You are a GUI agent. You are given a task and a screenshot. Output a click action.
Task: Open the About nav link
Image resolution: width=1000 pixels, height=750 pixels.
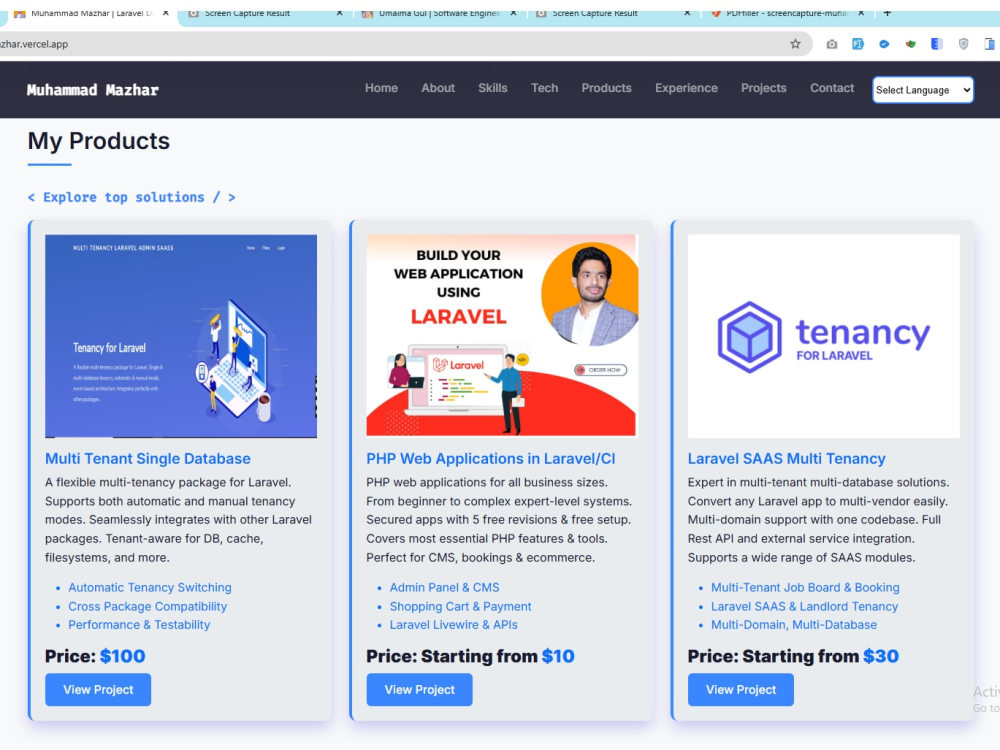pos(438,88)
